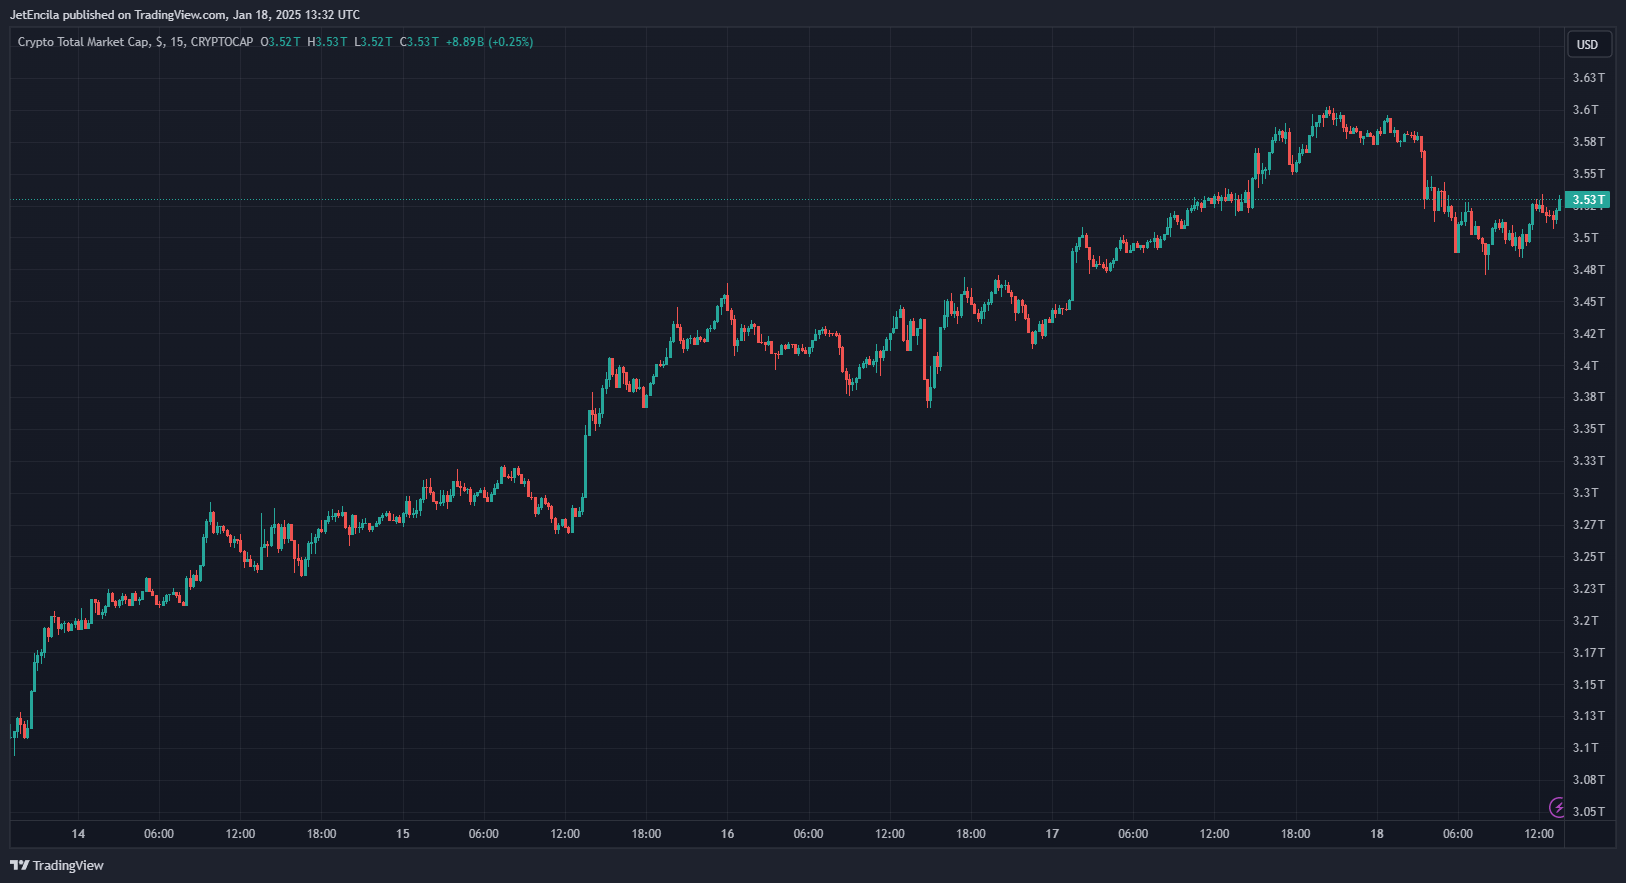Click the close value C3.53T in the legend
Image resolution: width=1626 pixels, height=883 pixels.
pyautogui.click(x=419, y=42)
